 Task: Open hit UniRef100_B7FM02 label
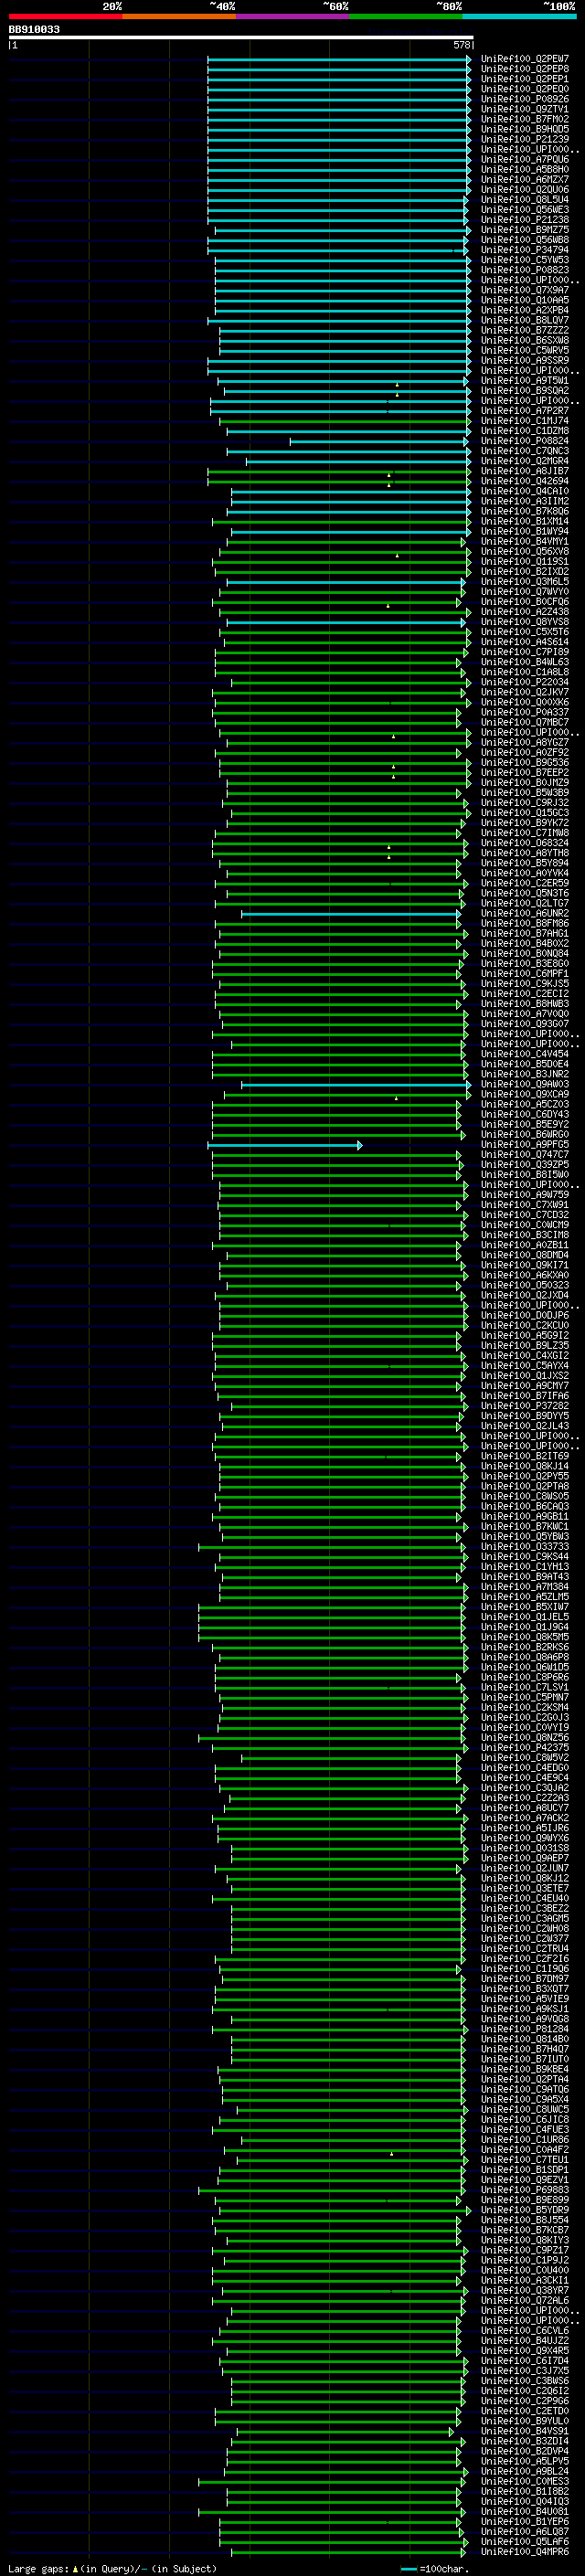525,119
